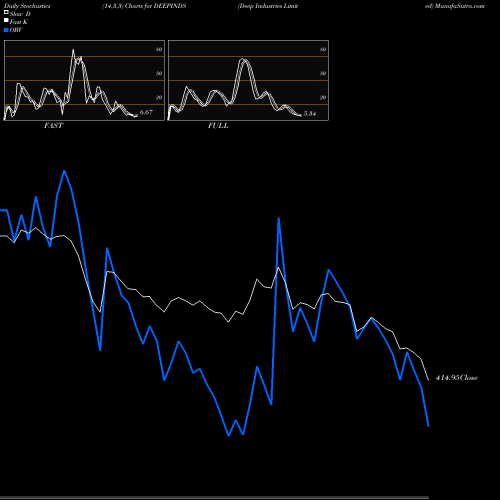
Task: Click the Deep Industries Limited name text
Action: (268, 6)
